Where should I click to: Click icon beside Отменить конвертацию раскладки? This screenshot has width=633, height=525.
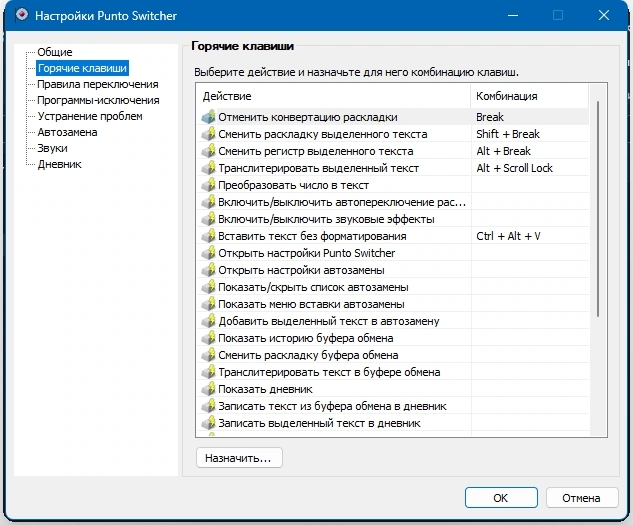(208, 117)
